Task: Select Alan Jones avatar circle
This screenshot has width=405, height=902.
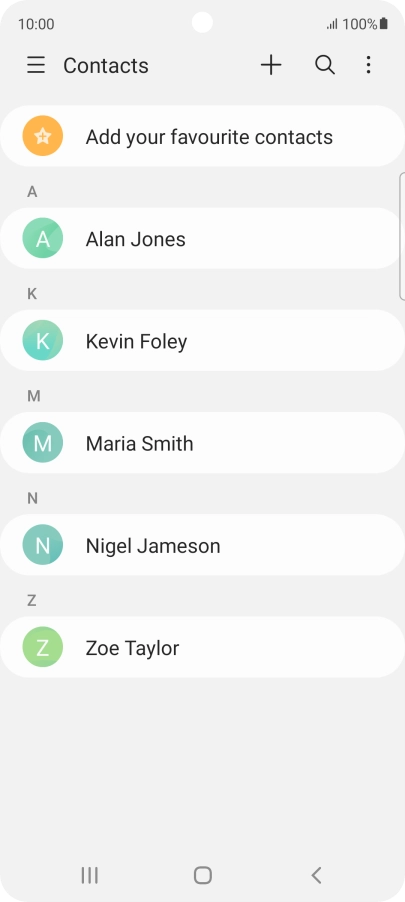Action: pos(43,238)
